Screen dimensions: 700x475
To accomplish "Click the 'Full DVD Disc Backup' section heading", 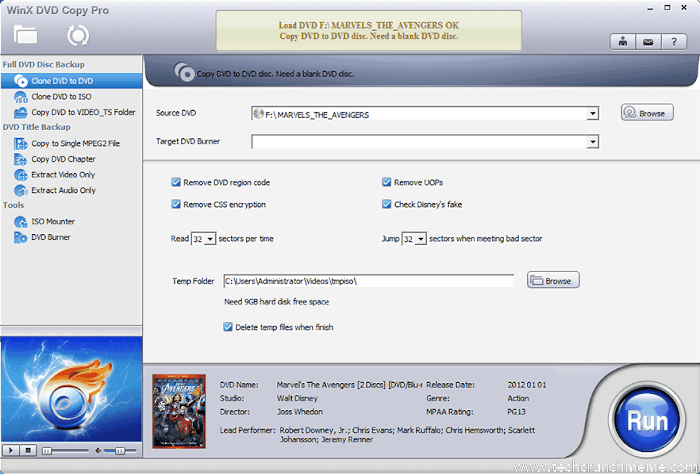I will point(44,65).
